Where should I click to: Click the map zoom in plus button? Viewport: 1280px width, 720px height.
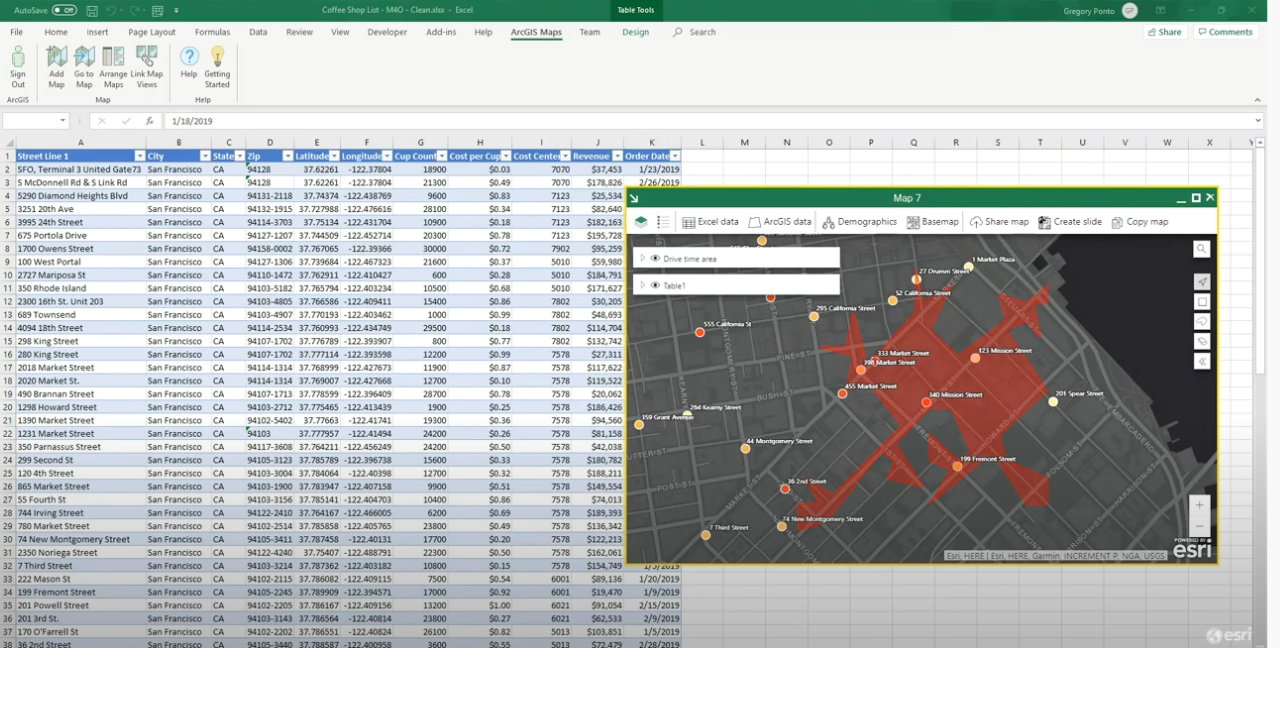point(1200,505)
